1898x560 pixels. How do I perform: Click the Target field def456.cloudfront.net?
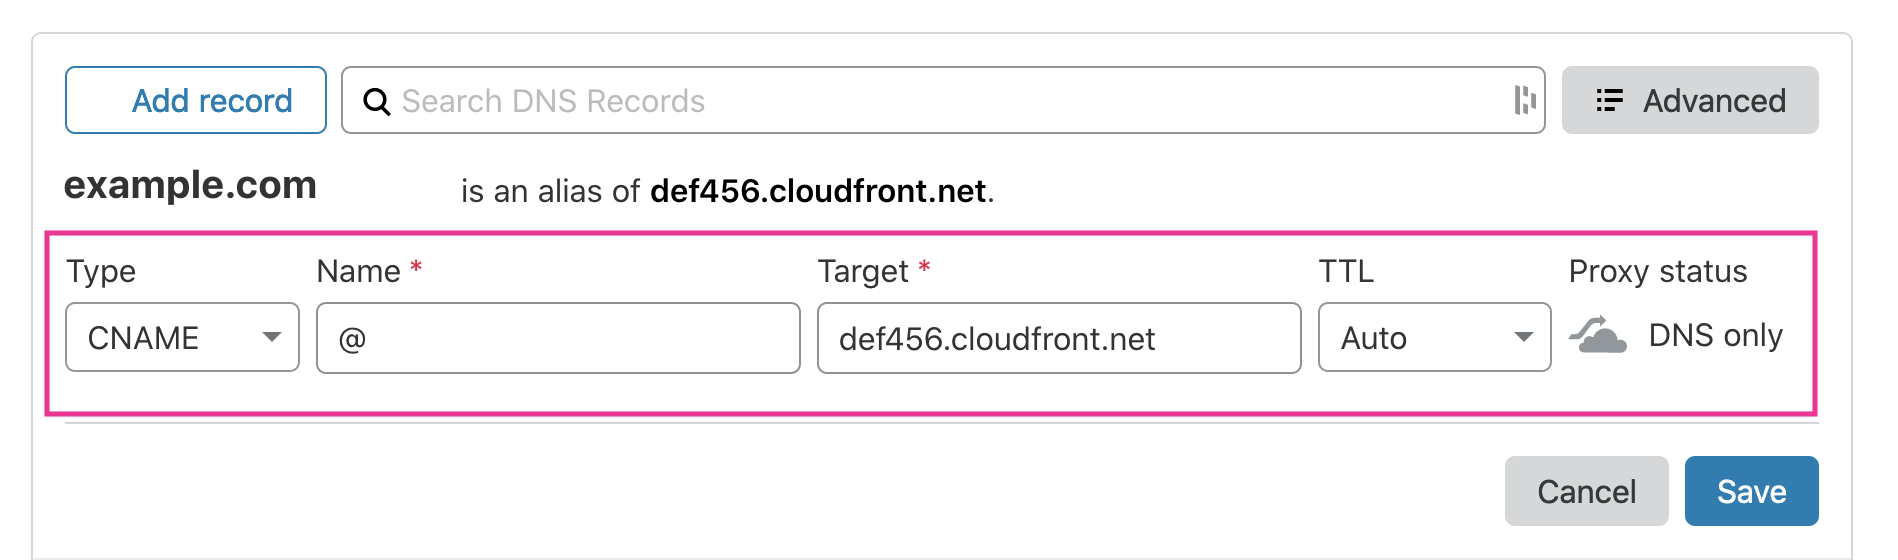(1059, 338)
